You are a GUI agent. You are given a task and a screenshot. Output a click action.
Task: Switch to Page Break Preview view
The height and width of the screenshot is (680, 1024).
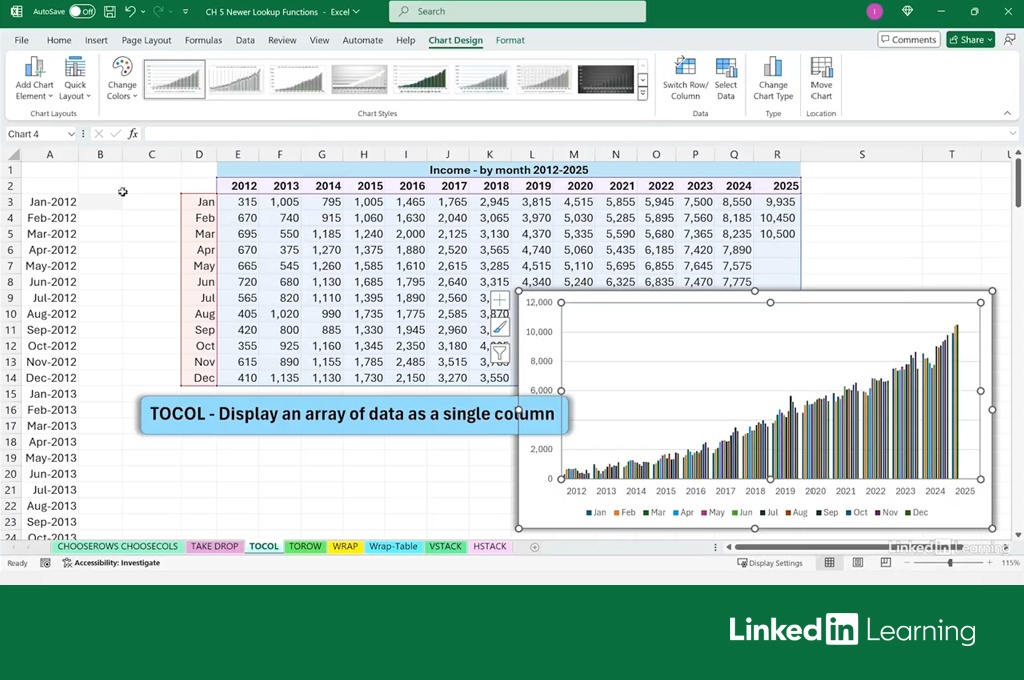click(x=886, y=563)
